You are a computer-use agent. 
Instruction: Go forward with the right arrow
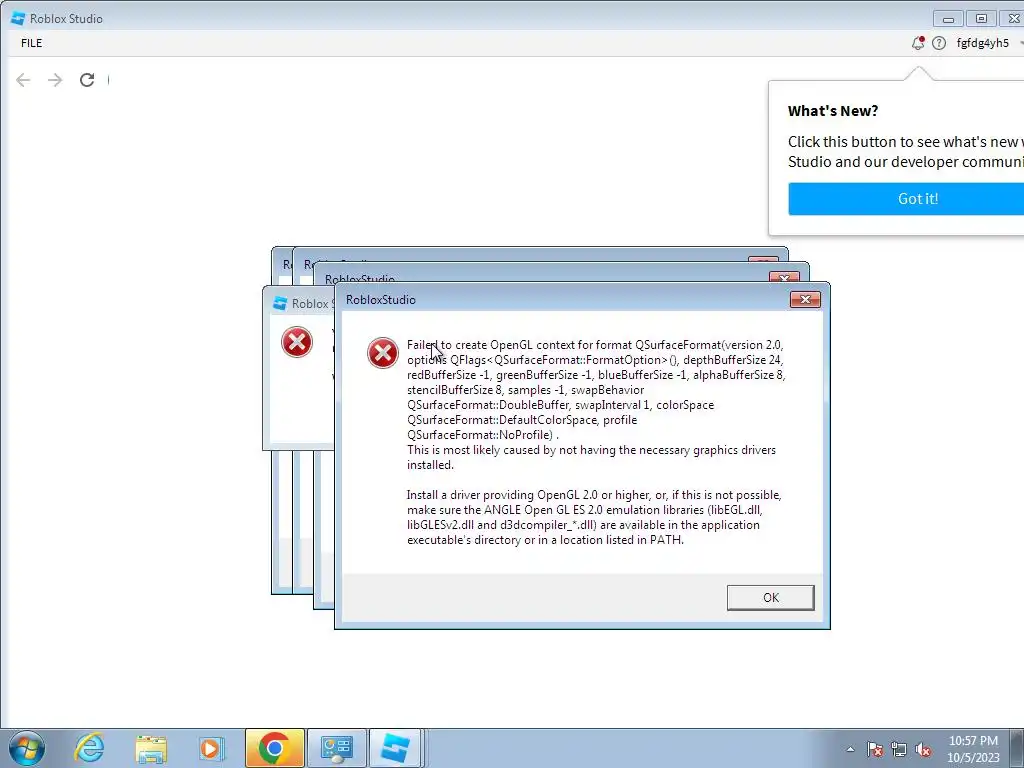pyautogui.click(x=55, y=80)
